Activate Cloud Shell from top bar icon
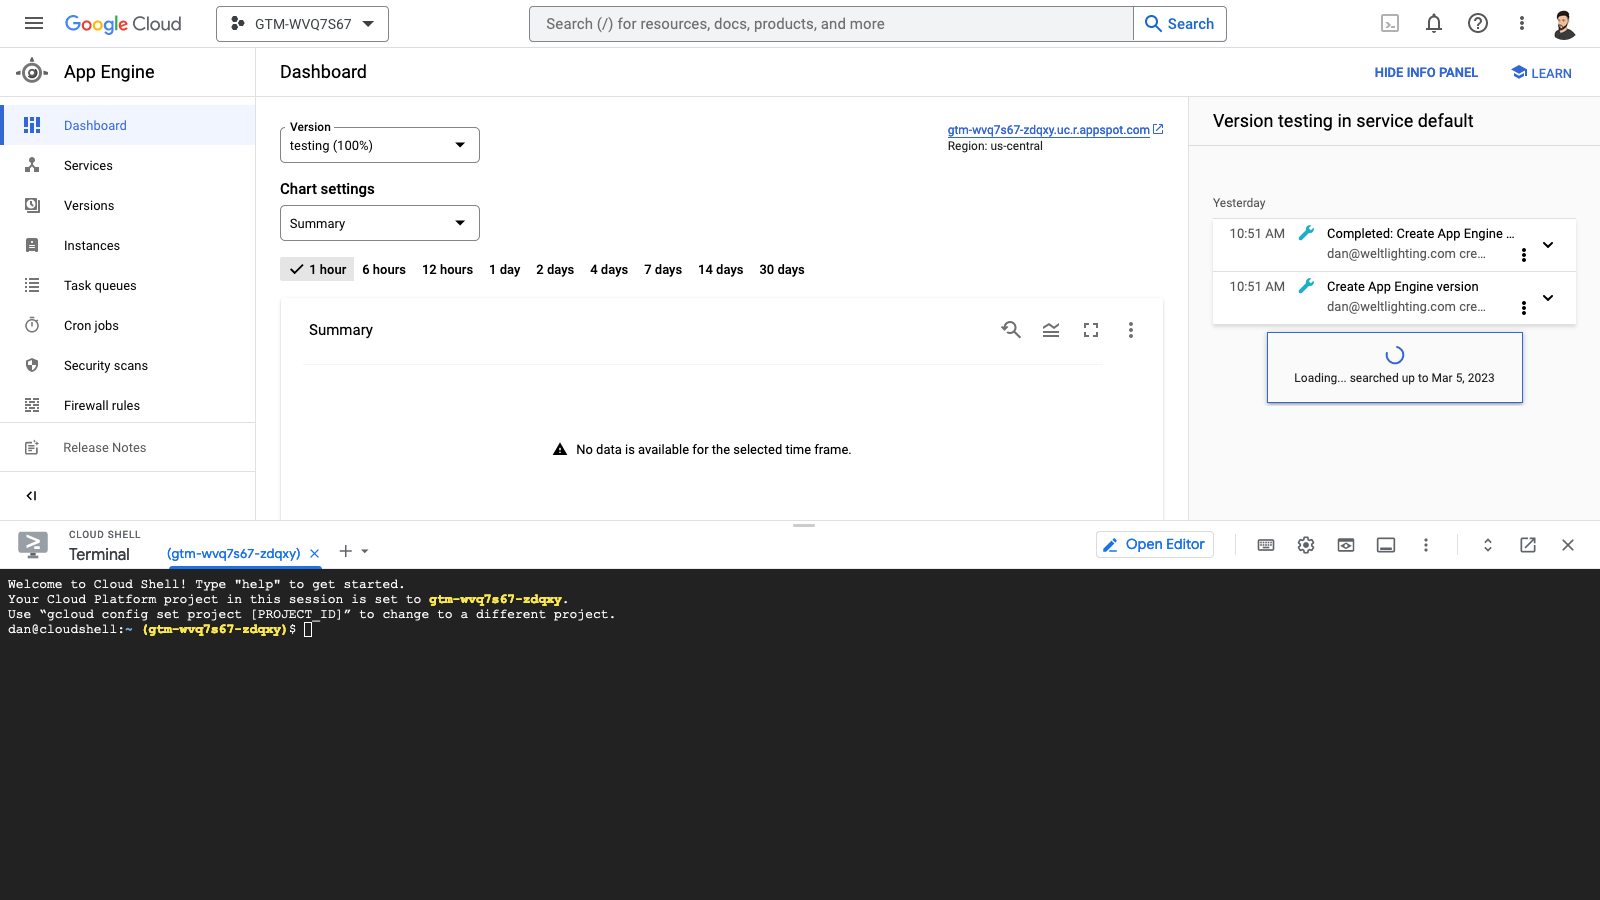The height and width of the screenshot is (900, 1600). pos(1390,23)
